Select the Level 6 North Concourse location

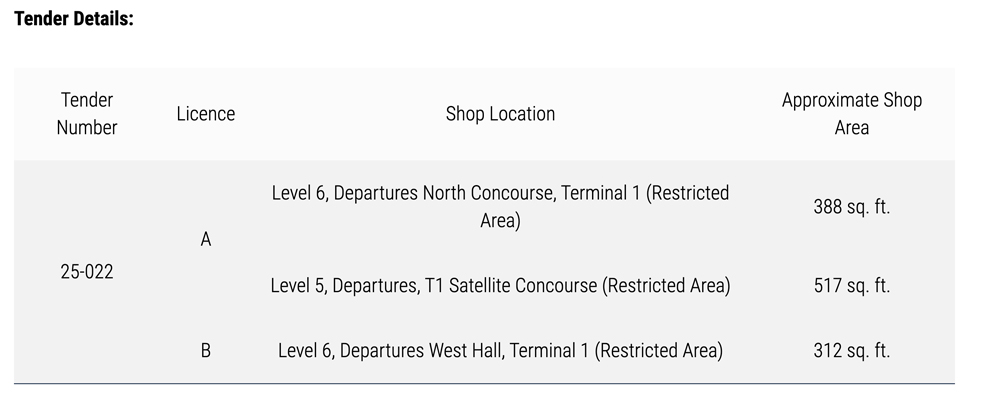(500, 207)
